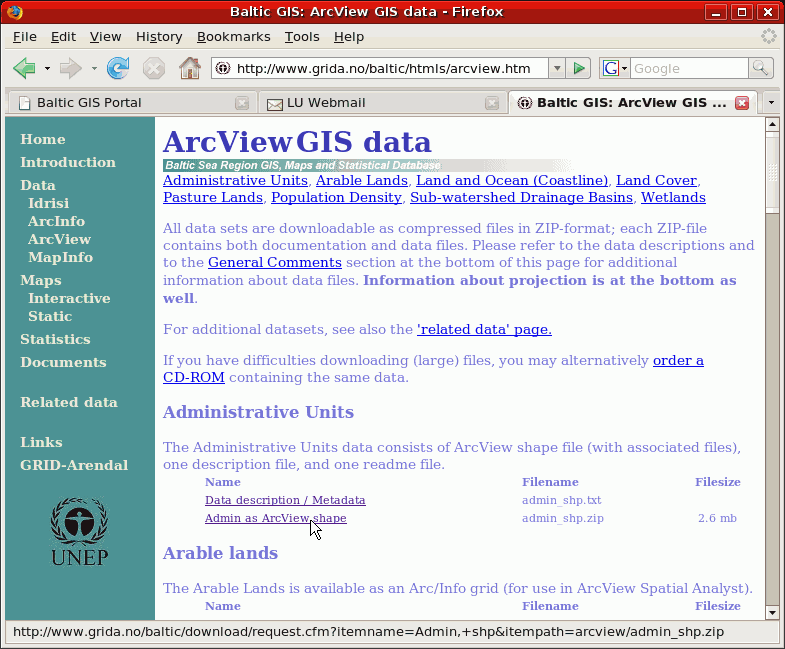
Task: Open the History menu
Action: 159,37
